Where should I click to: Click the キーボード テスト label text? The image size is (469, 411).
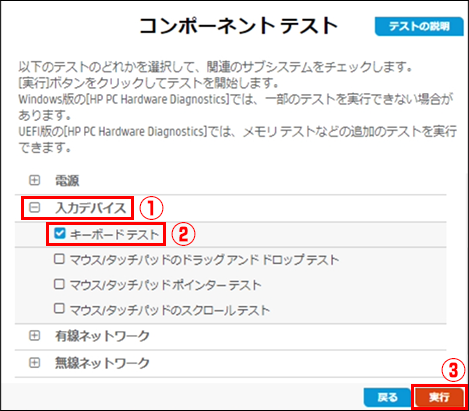(x=115, y=235)
